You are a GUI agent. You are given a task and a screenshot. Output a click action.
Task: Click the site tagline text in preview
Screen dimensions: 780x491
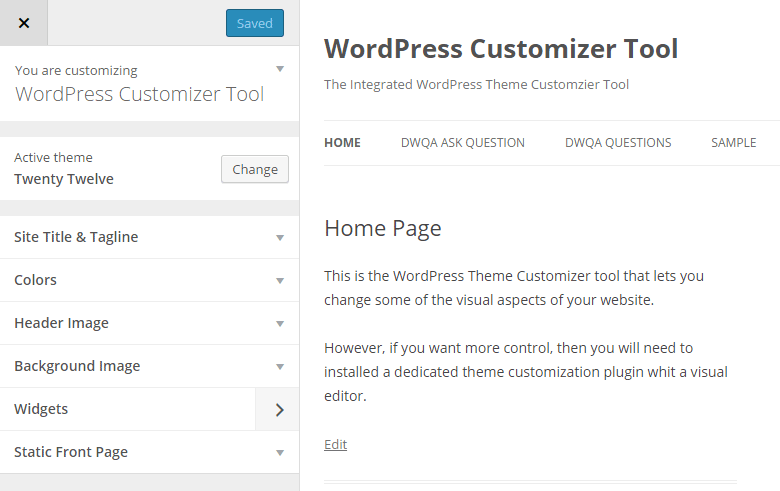point(477,85)
